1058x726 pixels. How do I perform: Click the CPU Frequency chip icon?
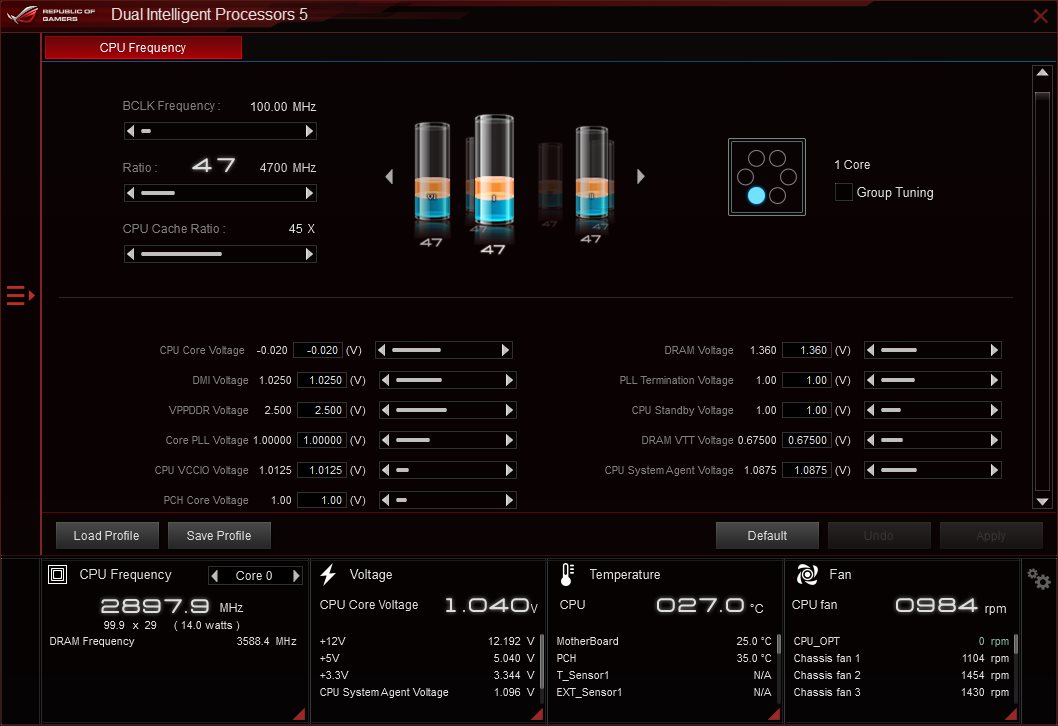[x=57, y=574]
